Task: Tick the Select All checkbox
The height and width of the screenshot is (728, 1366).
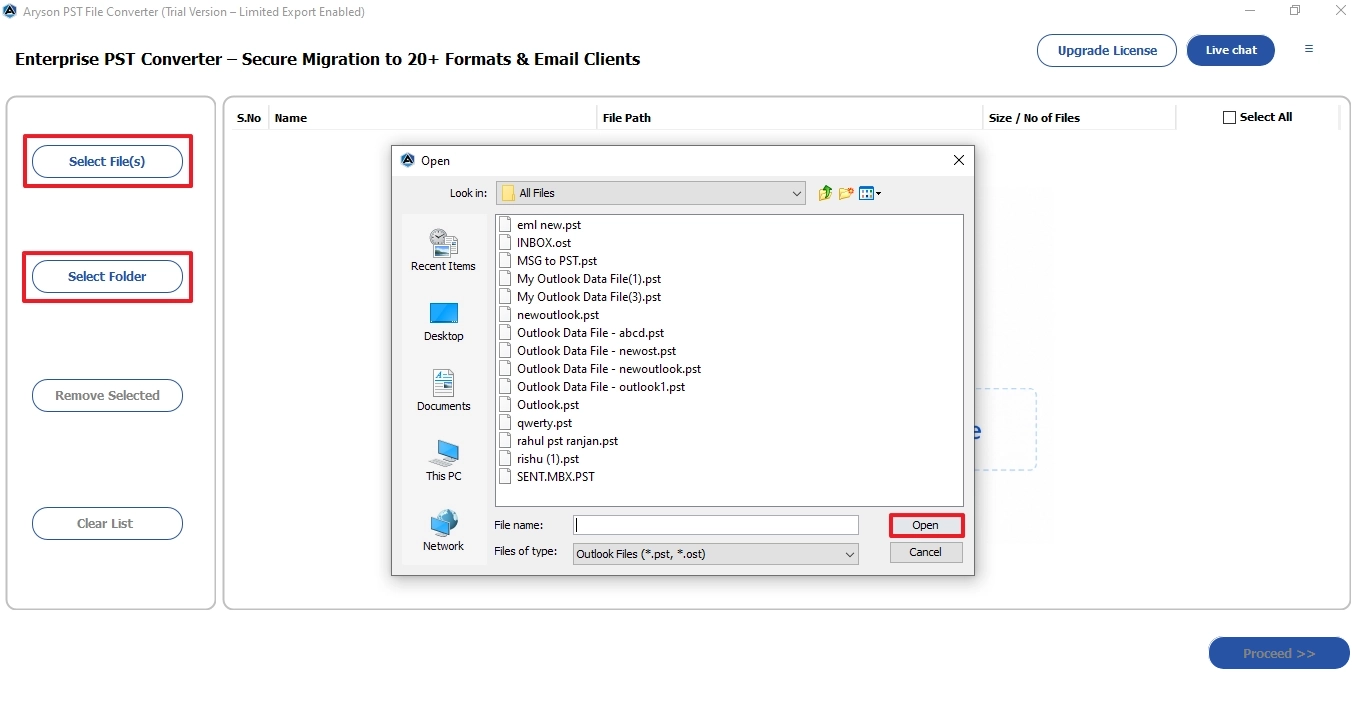Action: click(x=1229, y=118)
